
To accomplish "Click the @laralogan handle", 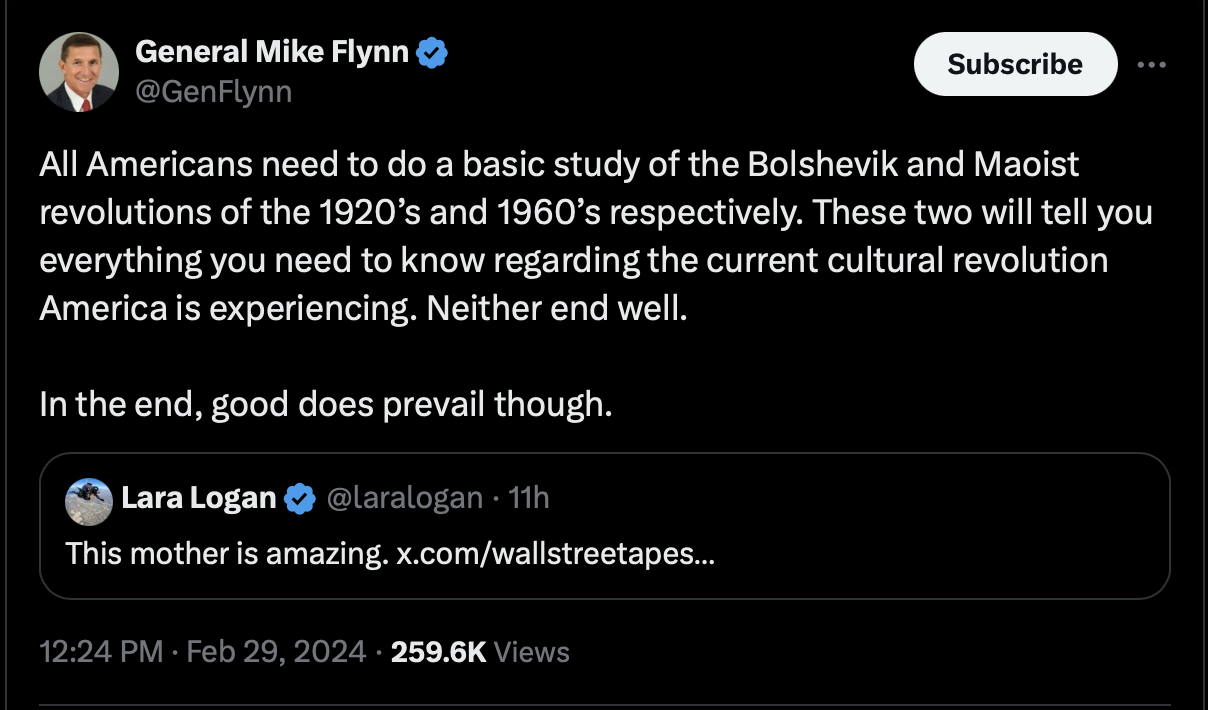I will click(x=405, y=497).
